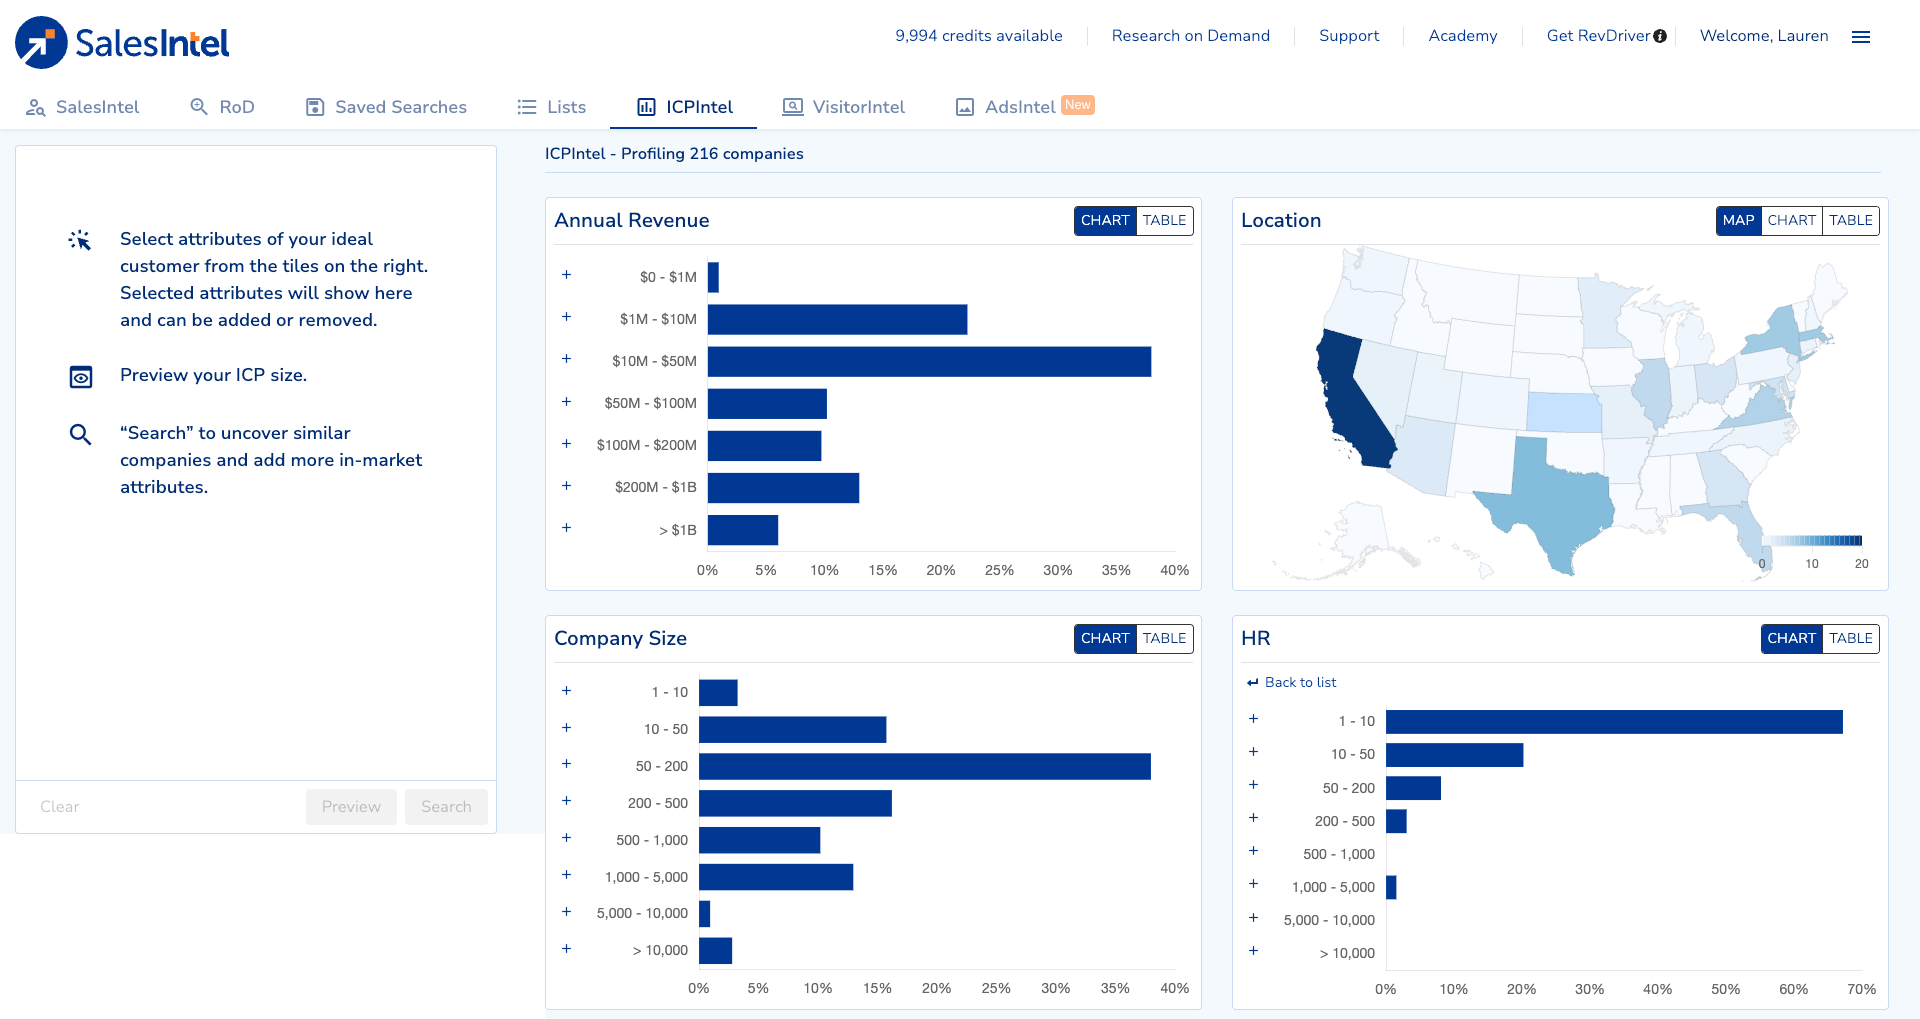Click the Search button in the left panel
Image resolution: width=1920 pixels, height=1019 pixels.
click(x=446, y=807)
